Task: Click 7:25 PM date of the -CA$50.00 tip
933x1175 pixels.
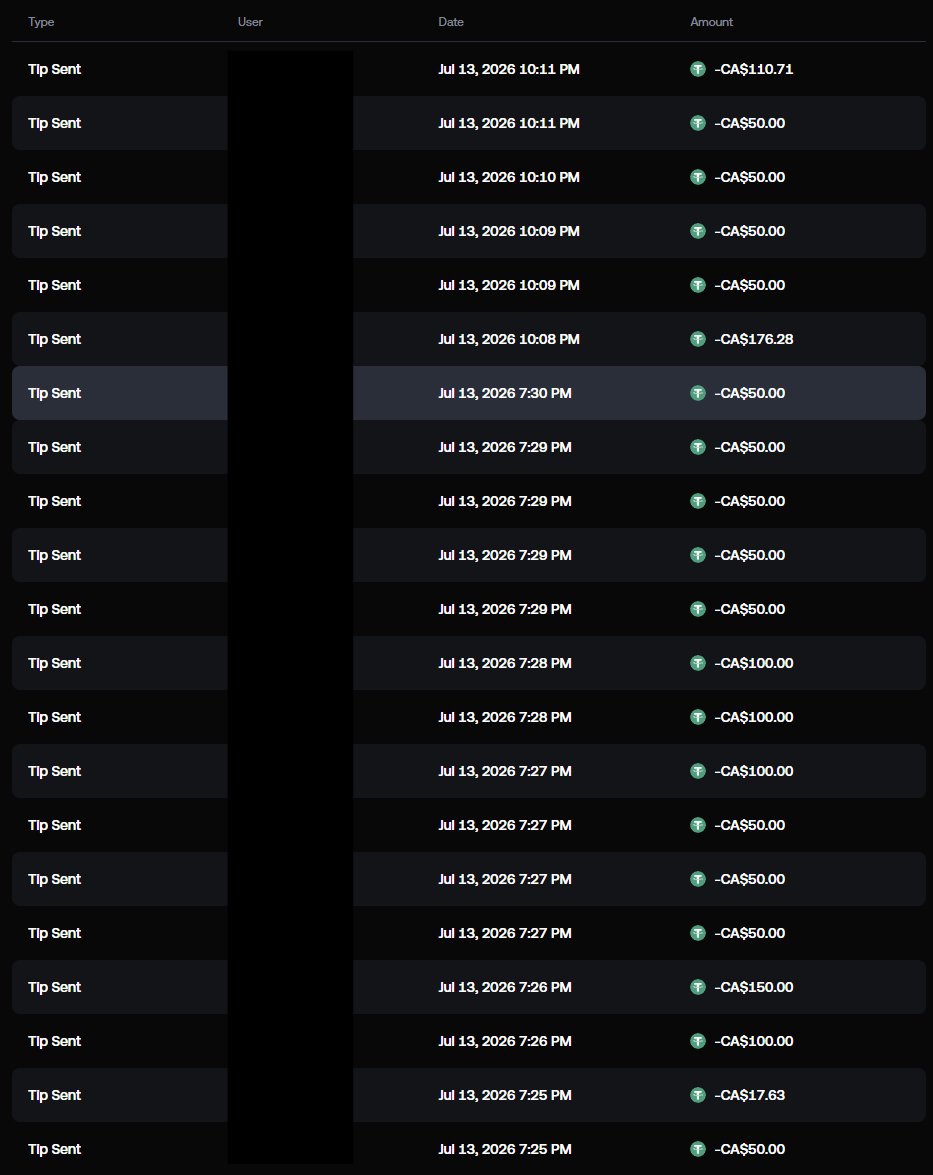Action: tap(505, 1149)
